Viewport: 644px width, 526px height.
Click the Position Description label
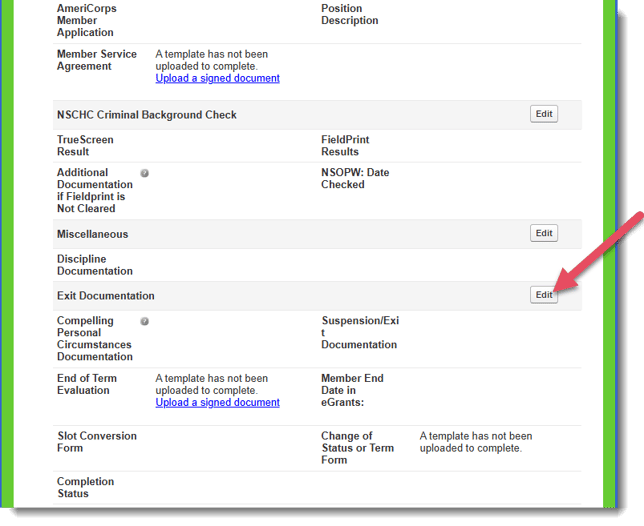349,14
